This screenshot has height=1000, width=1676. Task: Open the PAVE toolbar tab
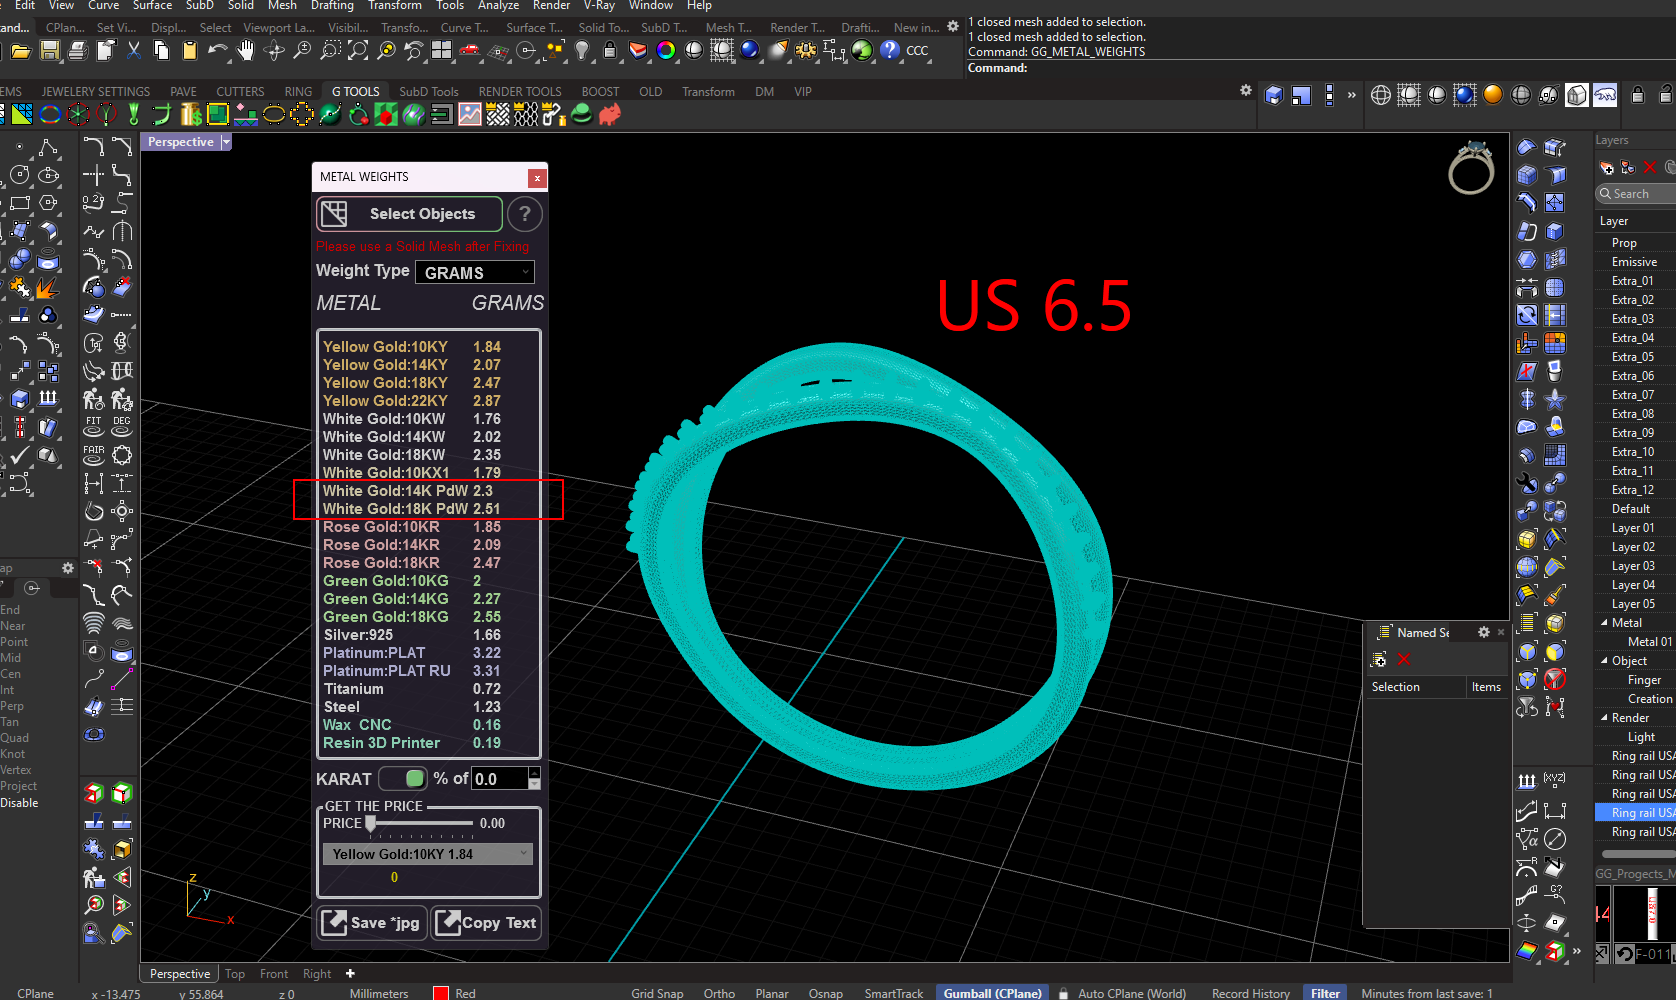pos(184,91)
